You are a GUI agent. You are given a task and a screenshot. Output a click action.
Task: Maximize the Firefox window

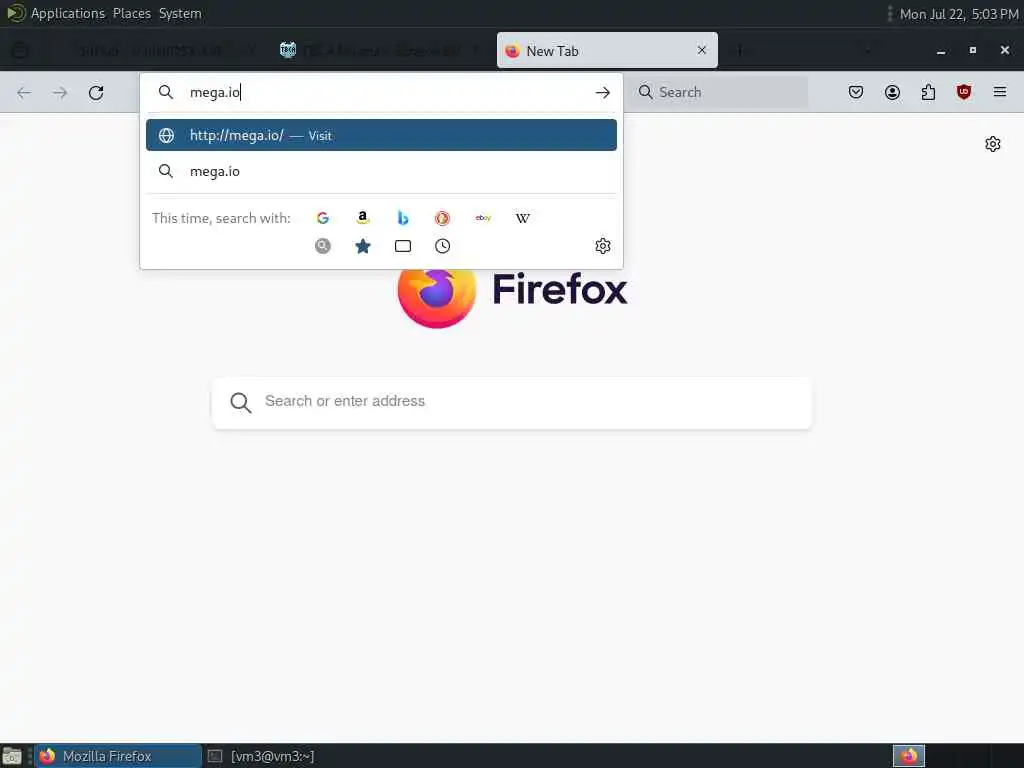pyautogui.click(x=972, y=50)
